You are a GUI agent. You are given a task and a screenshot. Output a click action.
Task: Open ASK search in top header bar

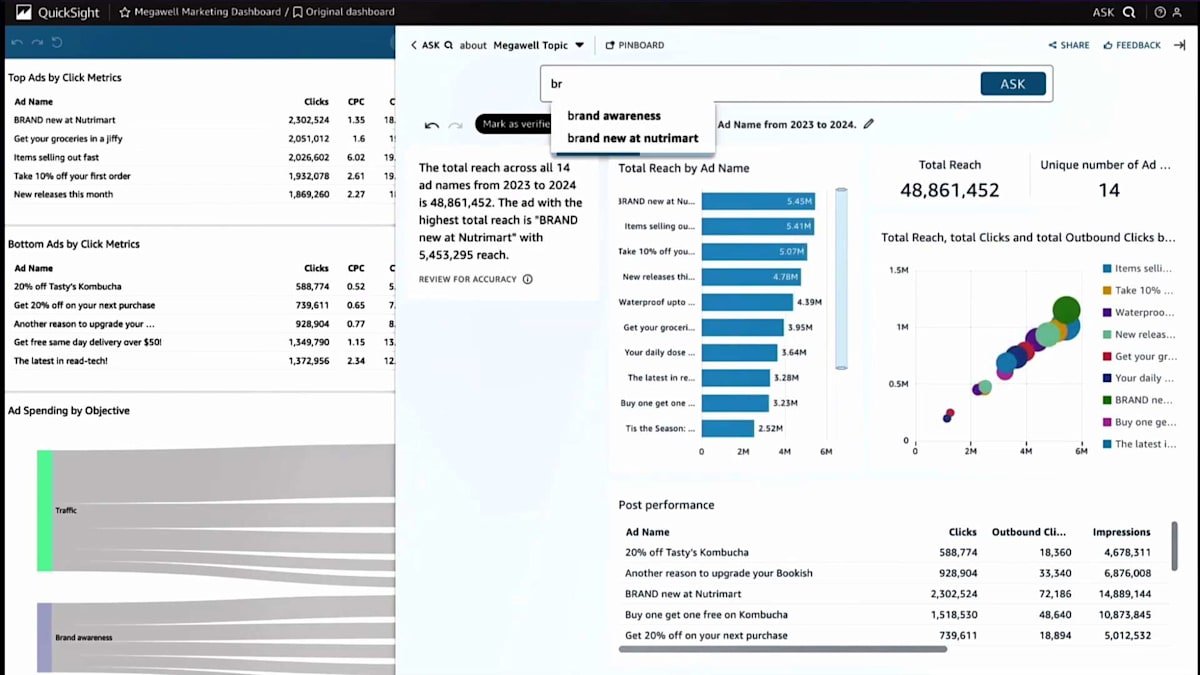point(1113,12)
